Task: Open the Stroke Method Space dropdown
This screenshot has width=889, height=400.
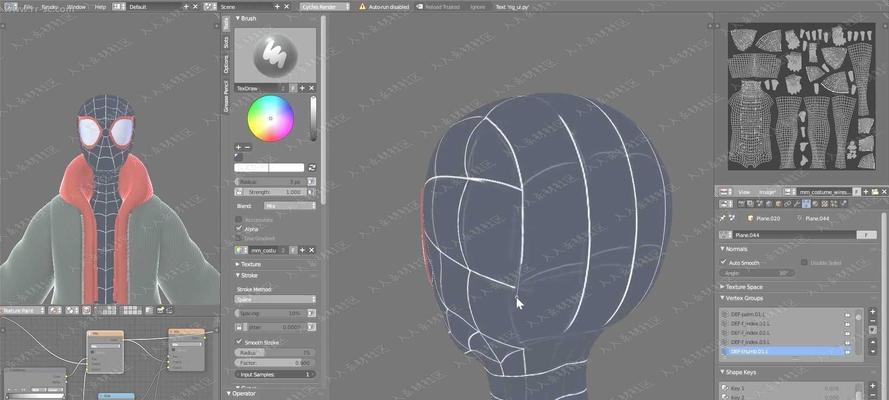Action: [x=274, y=298]
